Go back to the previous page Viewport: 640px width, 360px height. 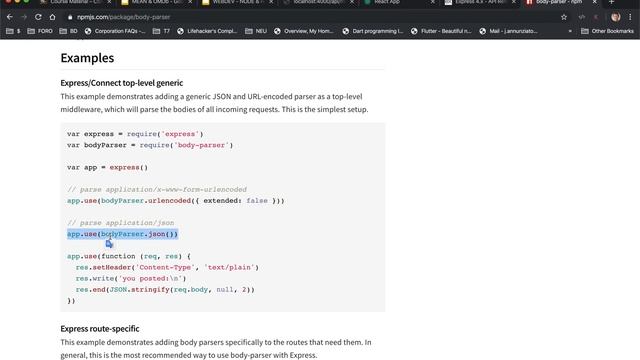coord(10,17)
